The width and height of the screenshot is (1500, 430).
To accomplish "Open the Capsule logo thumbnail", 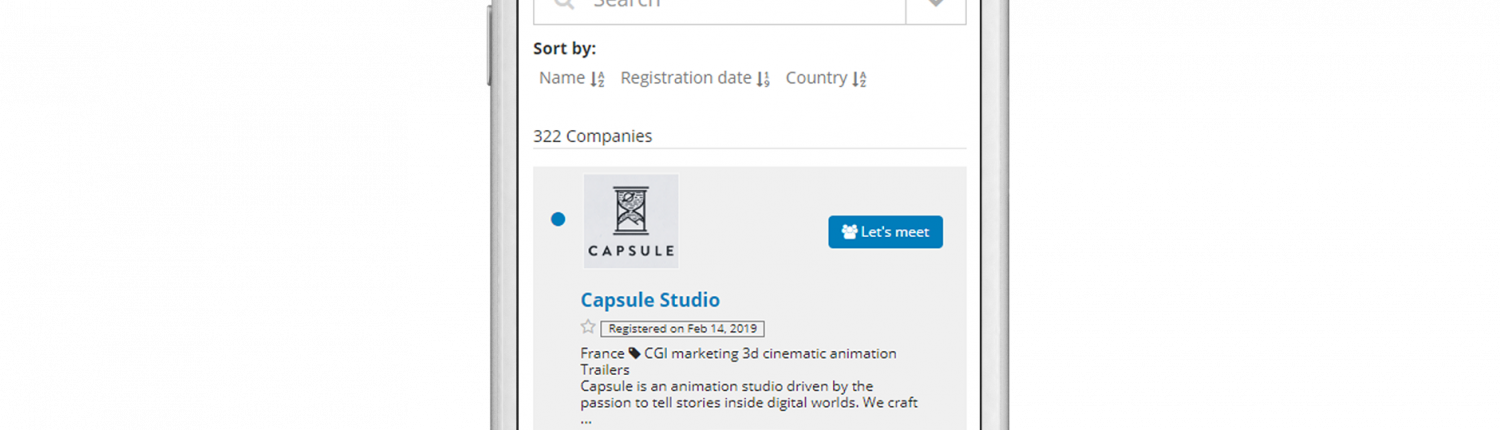I will click(631, 221).
